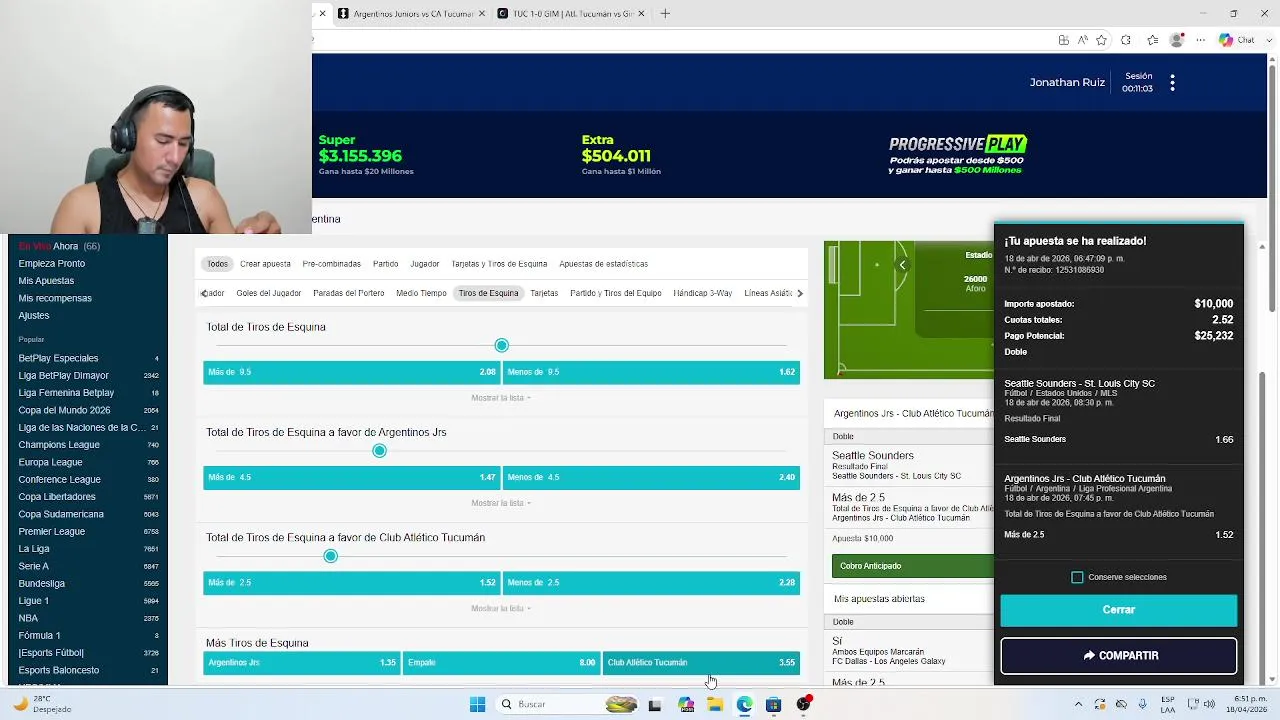Open Empieza Pronto in the sidebar
The width and height of the screenshot is (1280, 720).
tap(52, 263)
